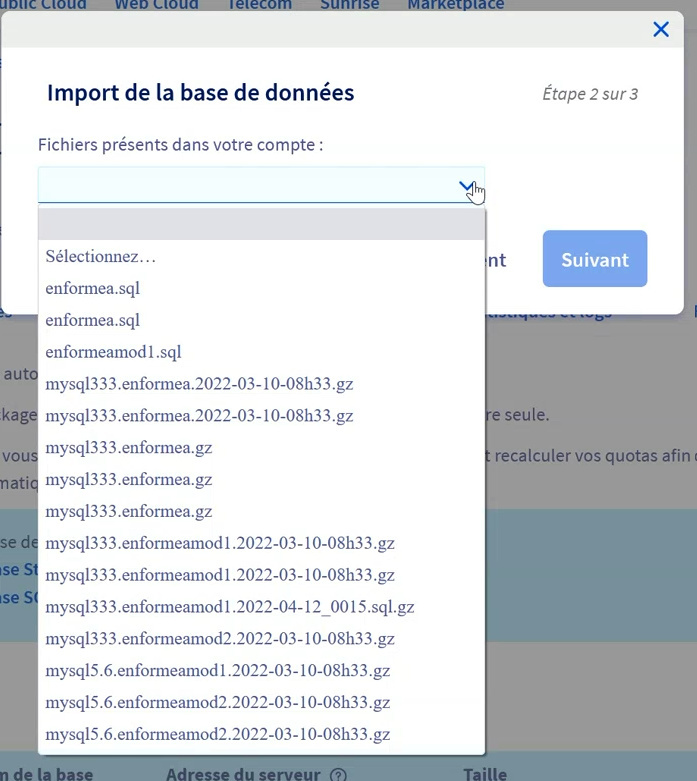Open the Web Cloud tab
The image size is (697, 781).
click(155, 5)
